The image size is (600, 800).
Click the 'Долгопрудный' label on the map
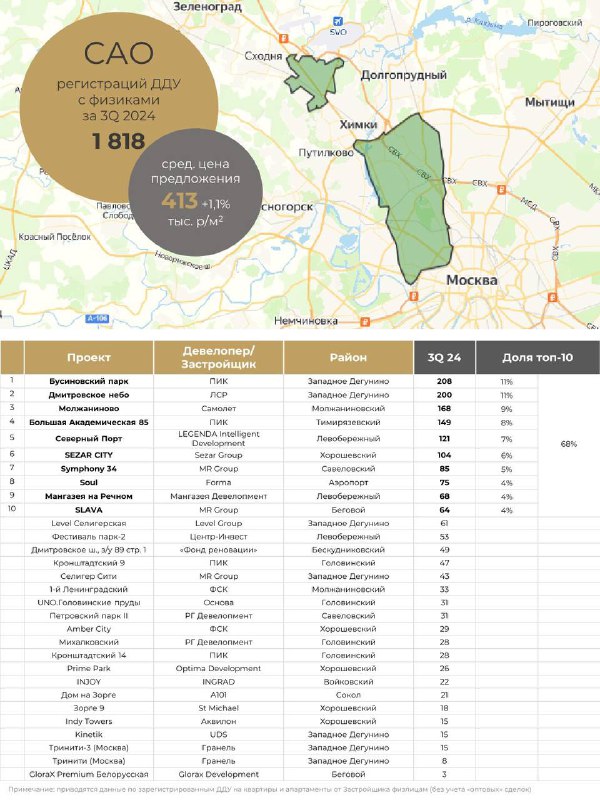[x=404, y=76]
